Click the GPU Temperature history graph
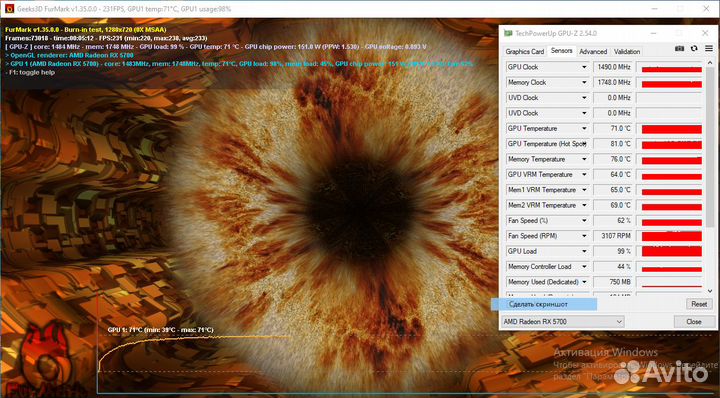Screen dimensions: 720x398 669,129
